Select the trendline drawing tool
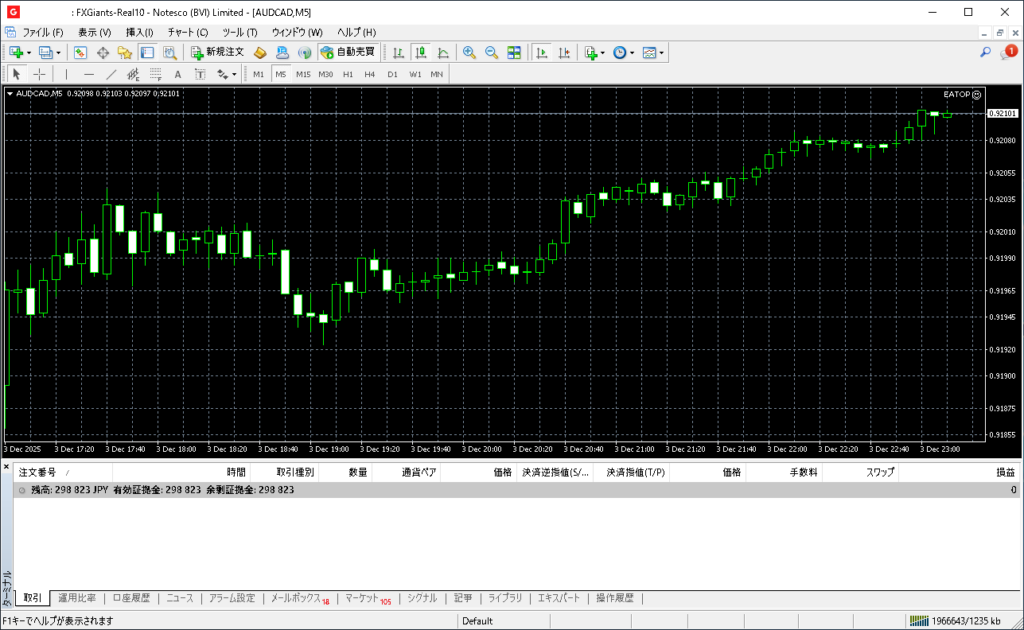Screen dimensions: 1024x630 tap(112, 74)
